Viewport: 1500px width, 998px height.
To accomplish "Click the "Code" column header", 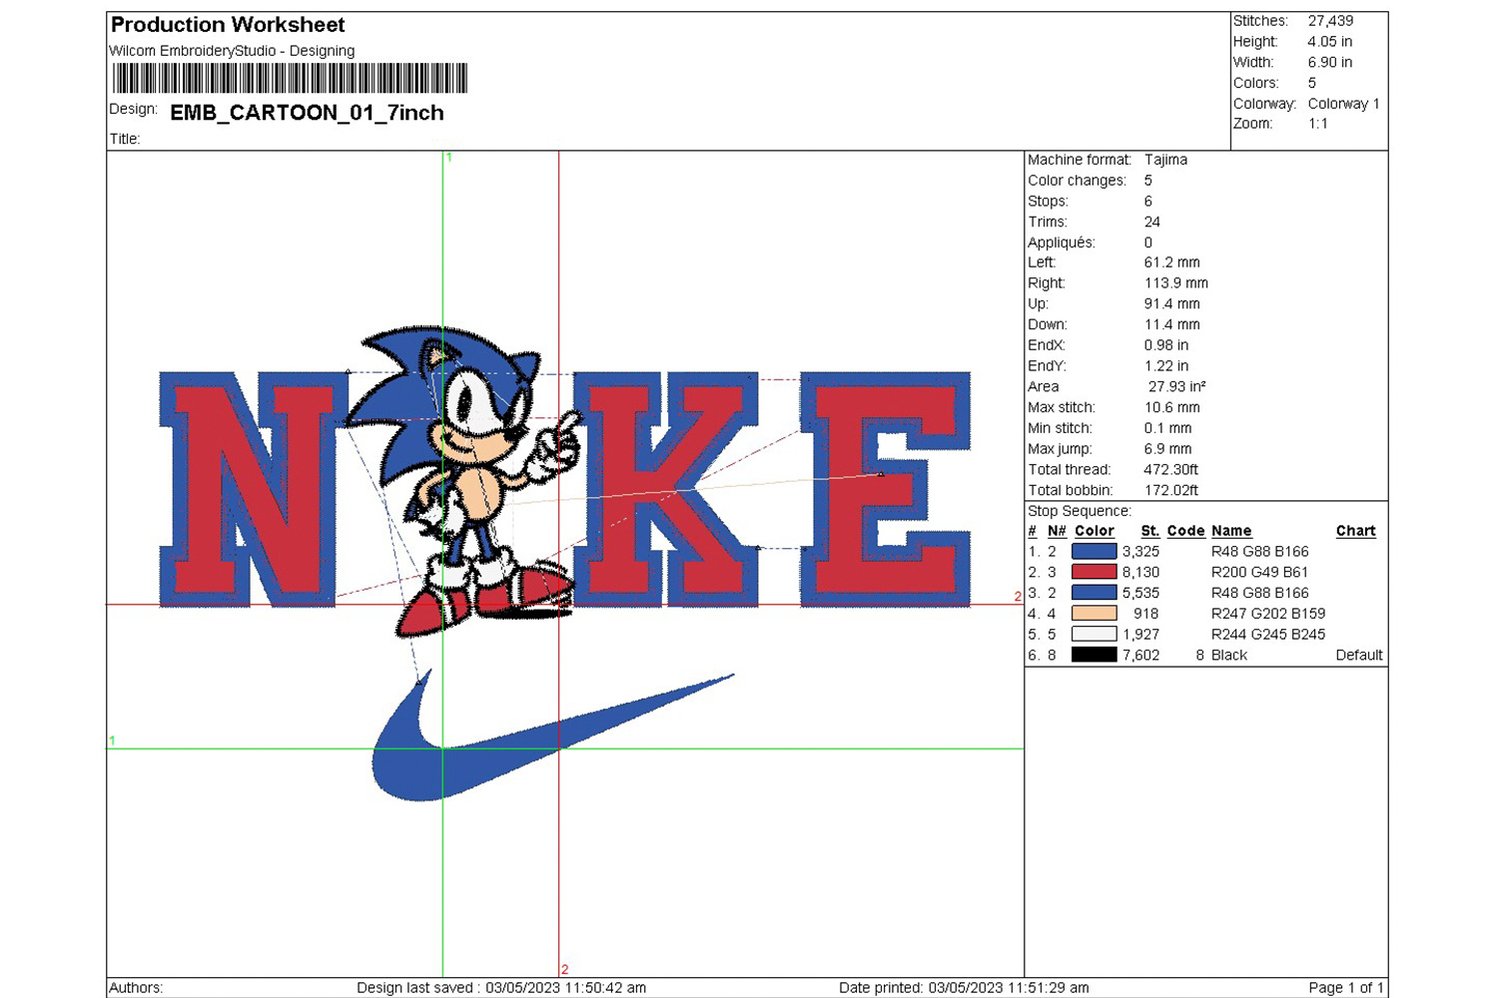I will [x=1186, y=531].
